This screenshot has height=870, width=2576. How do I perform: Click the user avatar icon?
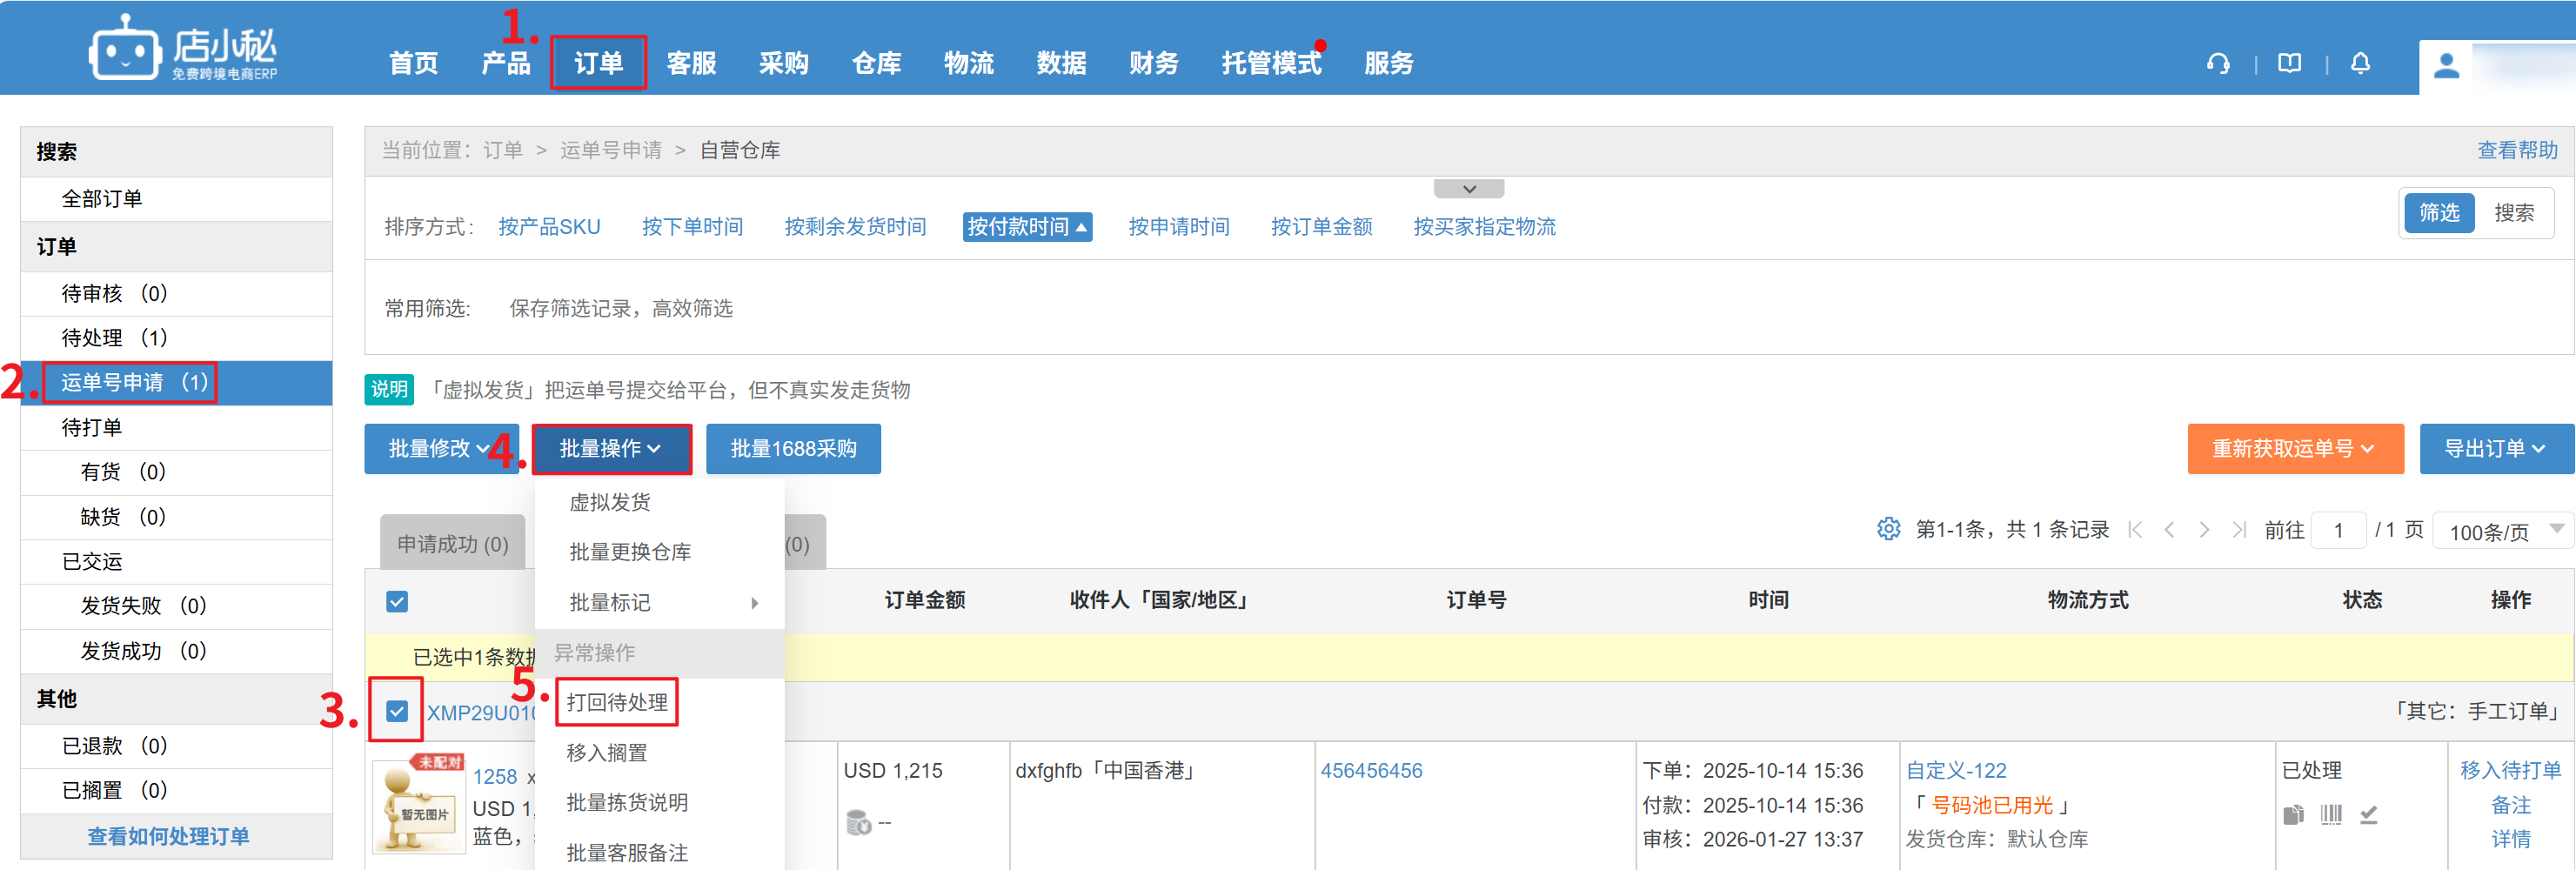click(x=2446, y=66)
